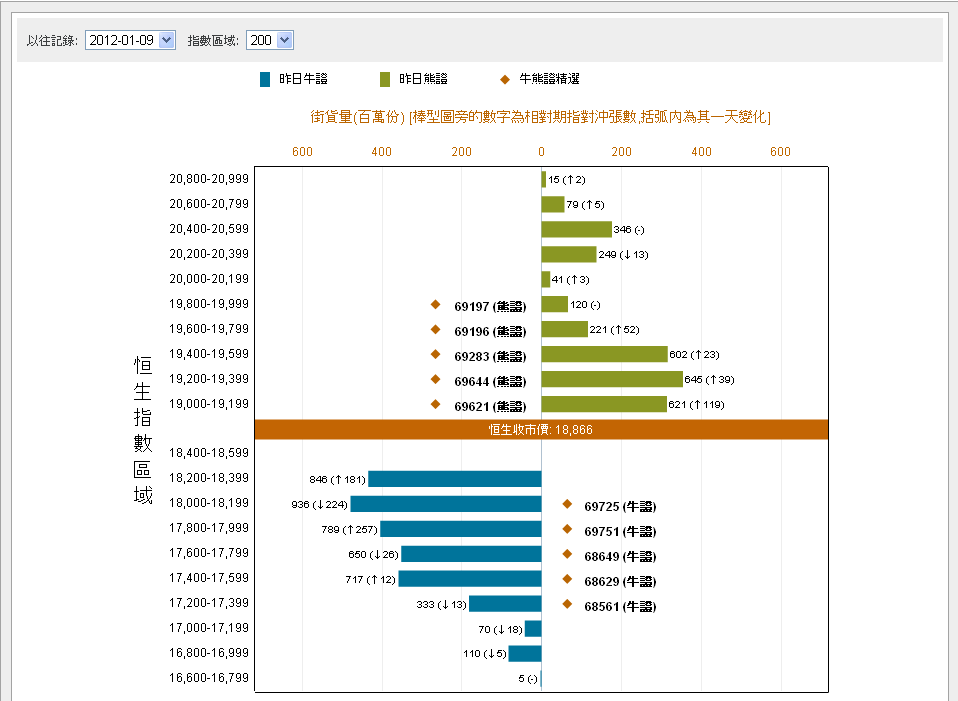Click the green 昨日熊證 legend swatch
Screen dimensions: 958x701
tap(385, 79)
